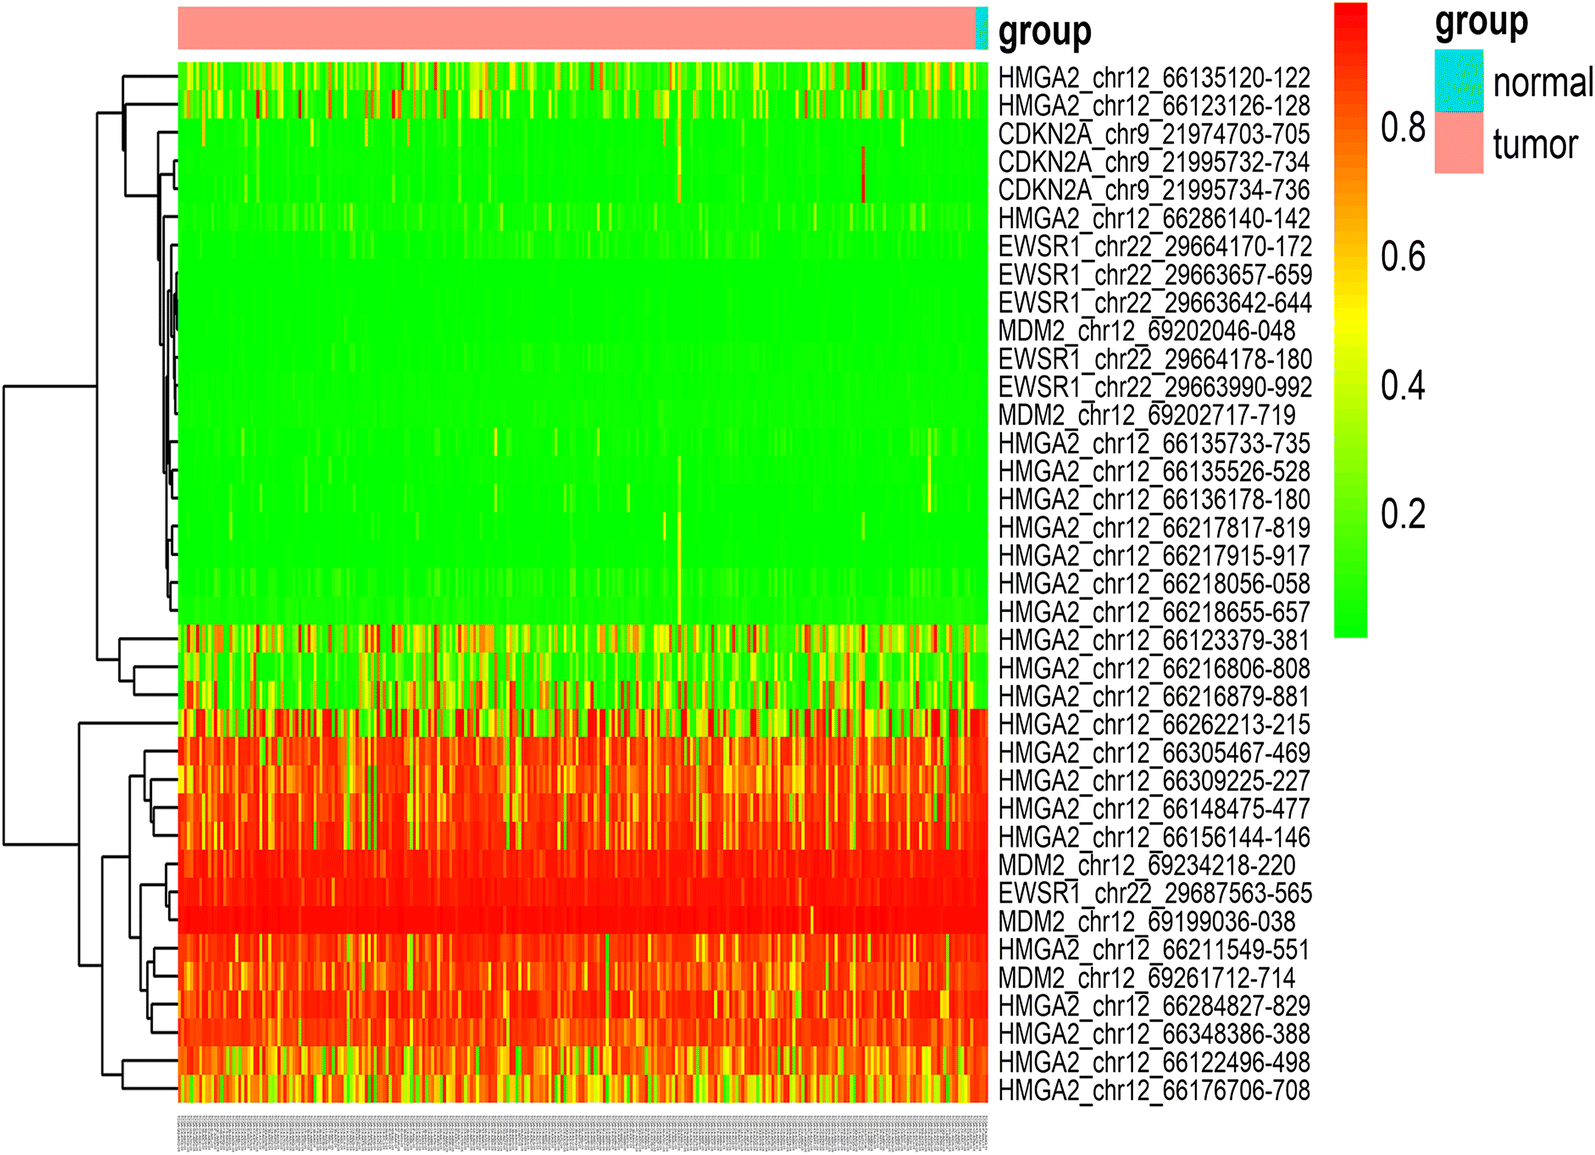Select row label MDM2_chr12_69202717-719

[1147, 414]
